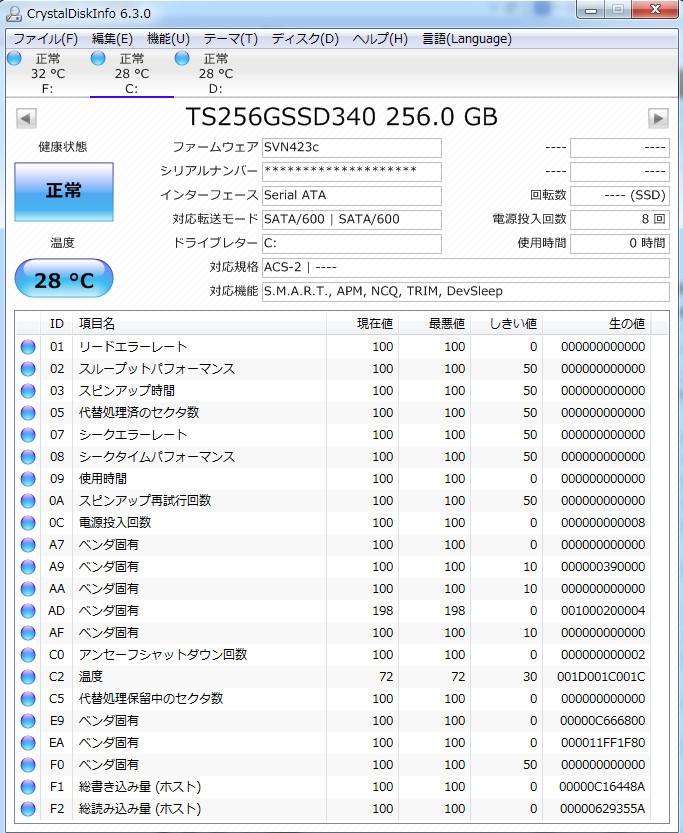
Task: Click status orb of attribute 07
Action: point(28,435)
